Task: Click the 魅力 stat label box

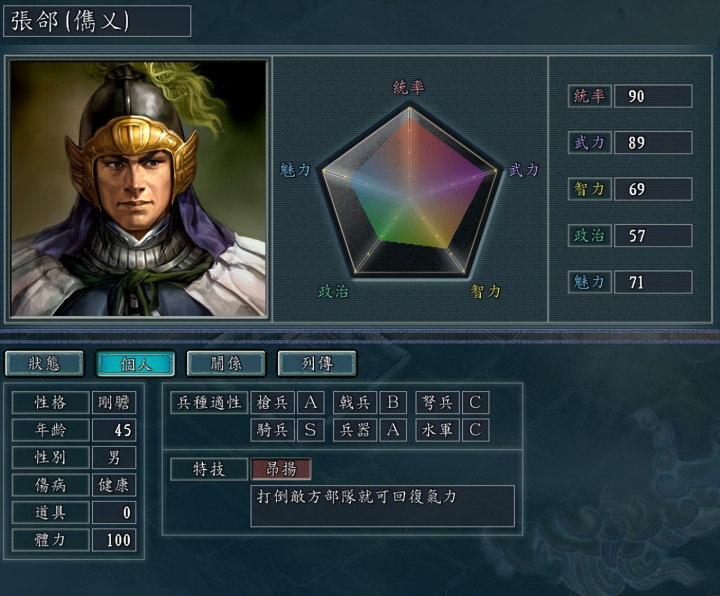Action: 590,282
